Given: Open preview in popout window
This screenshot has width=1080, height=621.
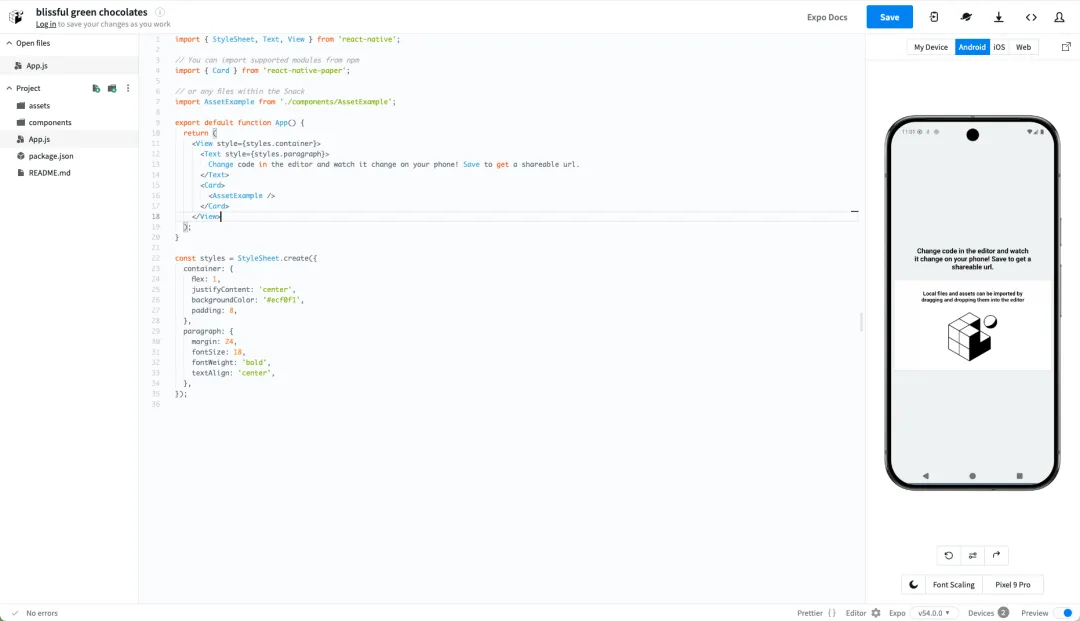Looking at the screenshot, I should [1066, 47].
